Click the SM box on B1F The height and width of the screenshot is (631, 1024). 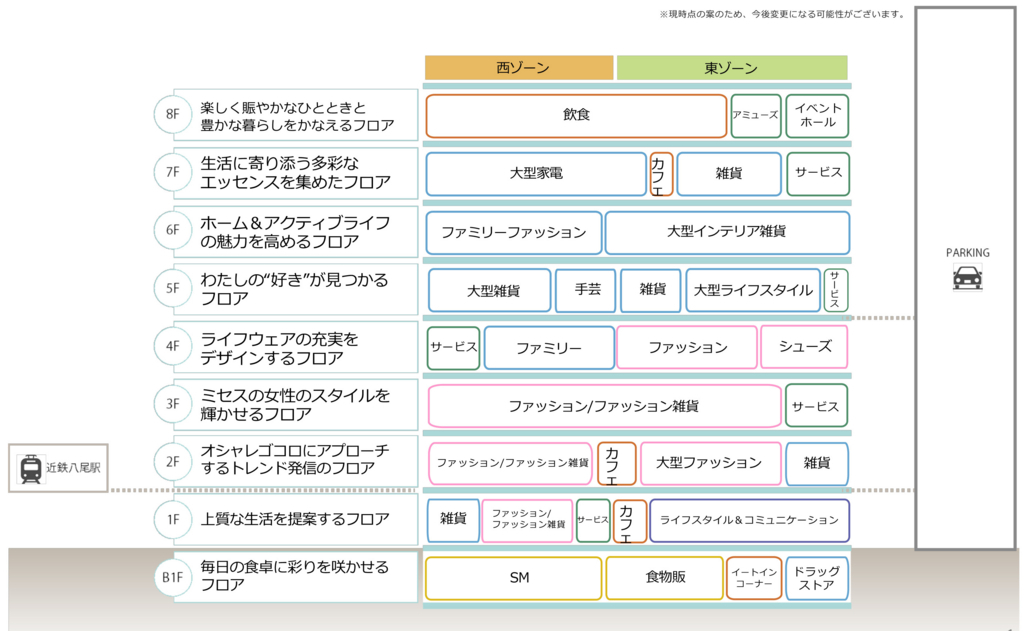point(513,578)
